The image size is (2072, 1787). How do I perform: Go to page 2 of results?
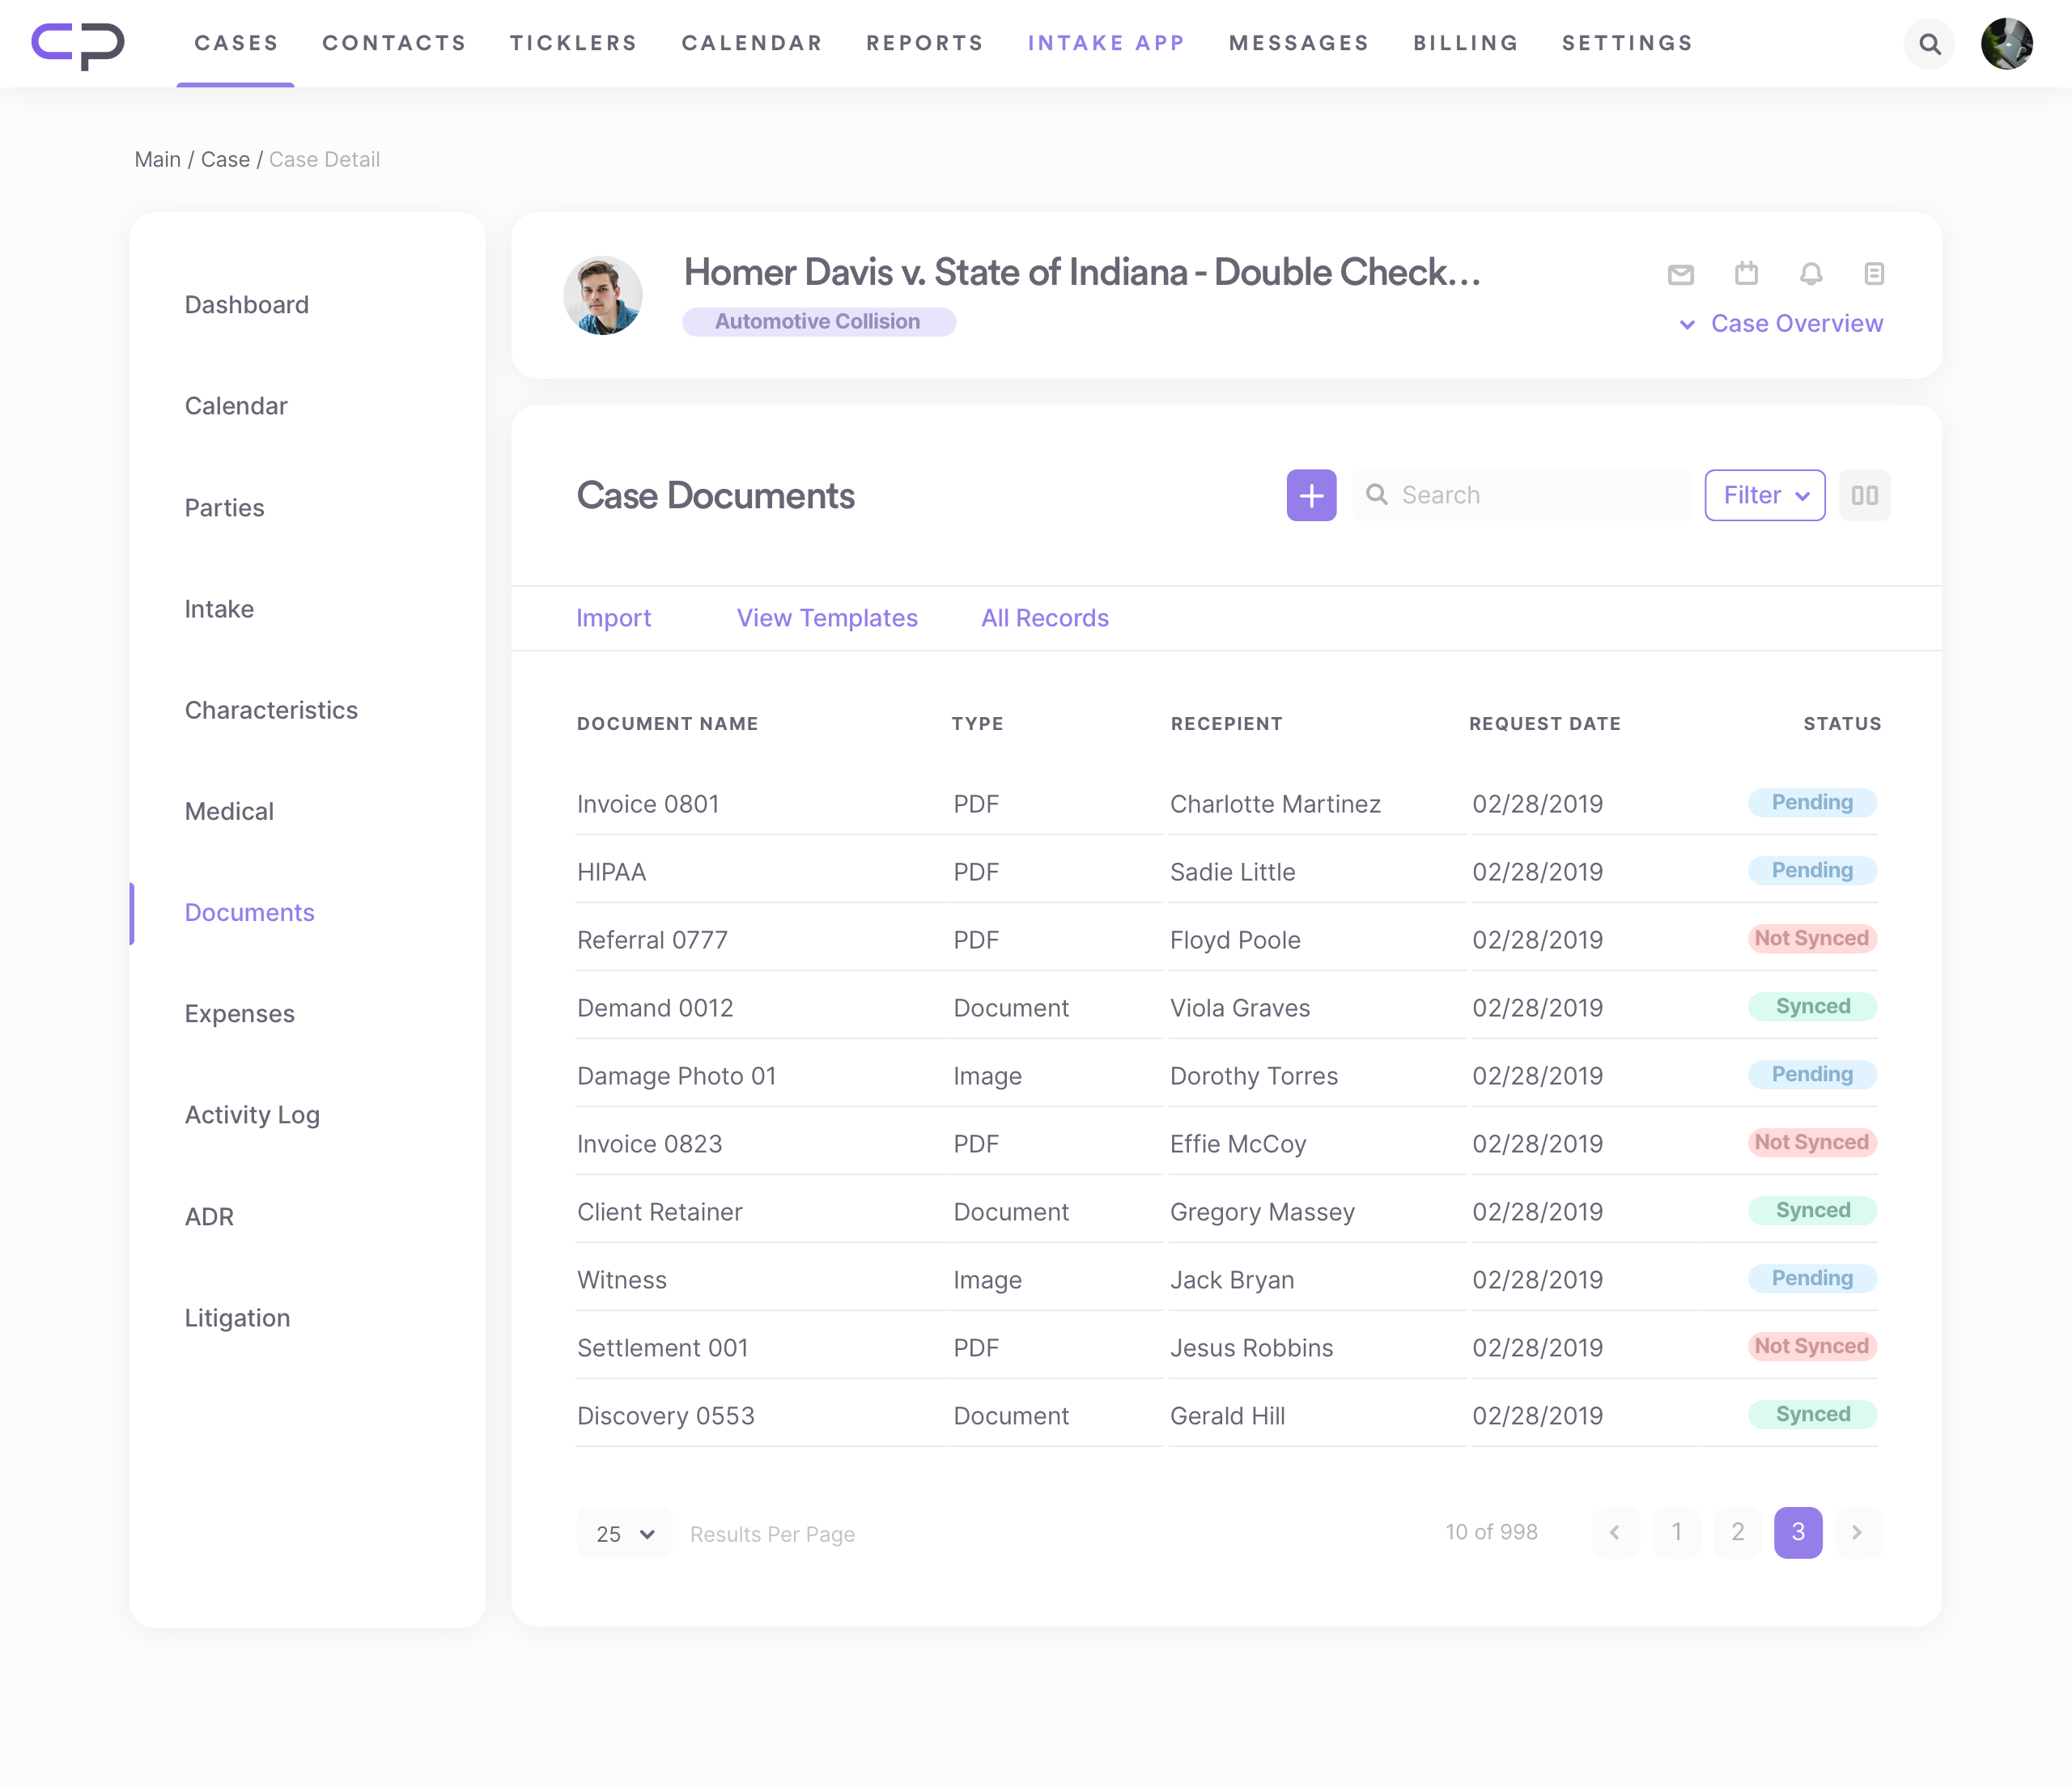1737,1532
